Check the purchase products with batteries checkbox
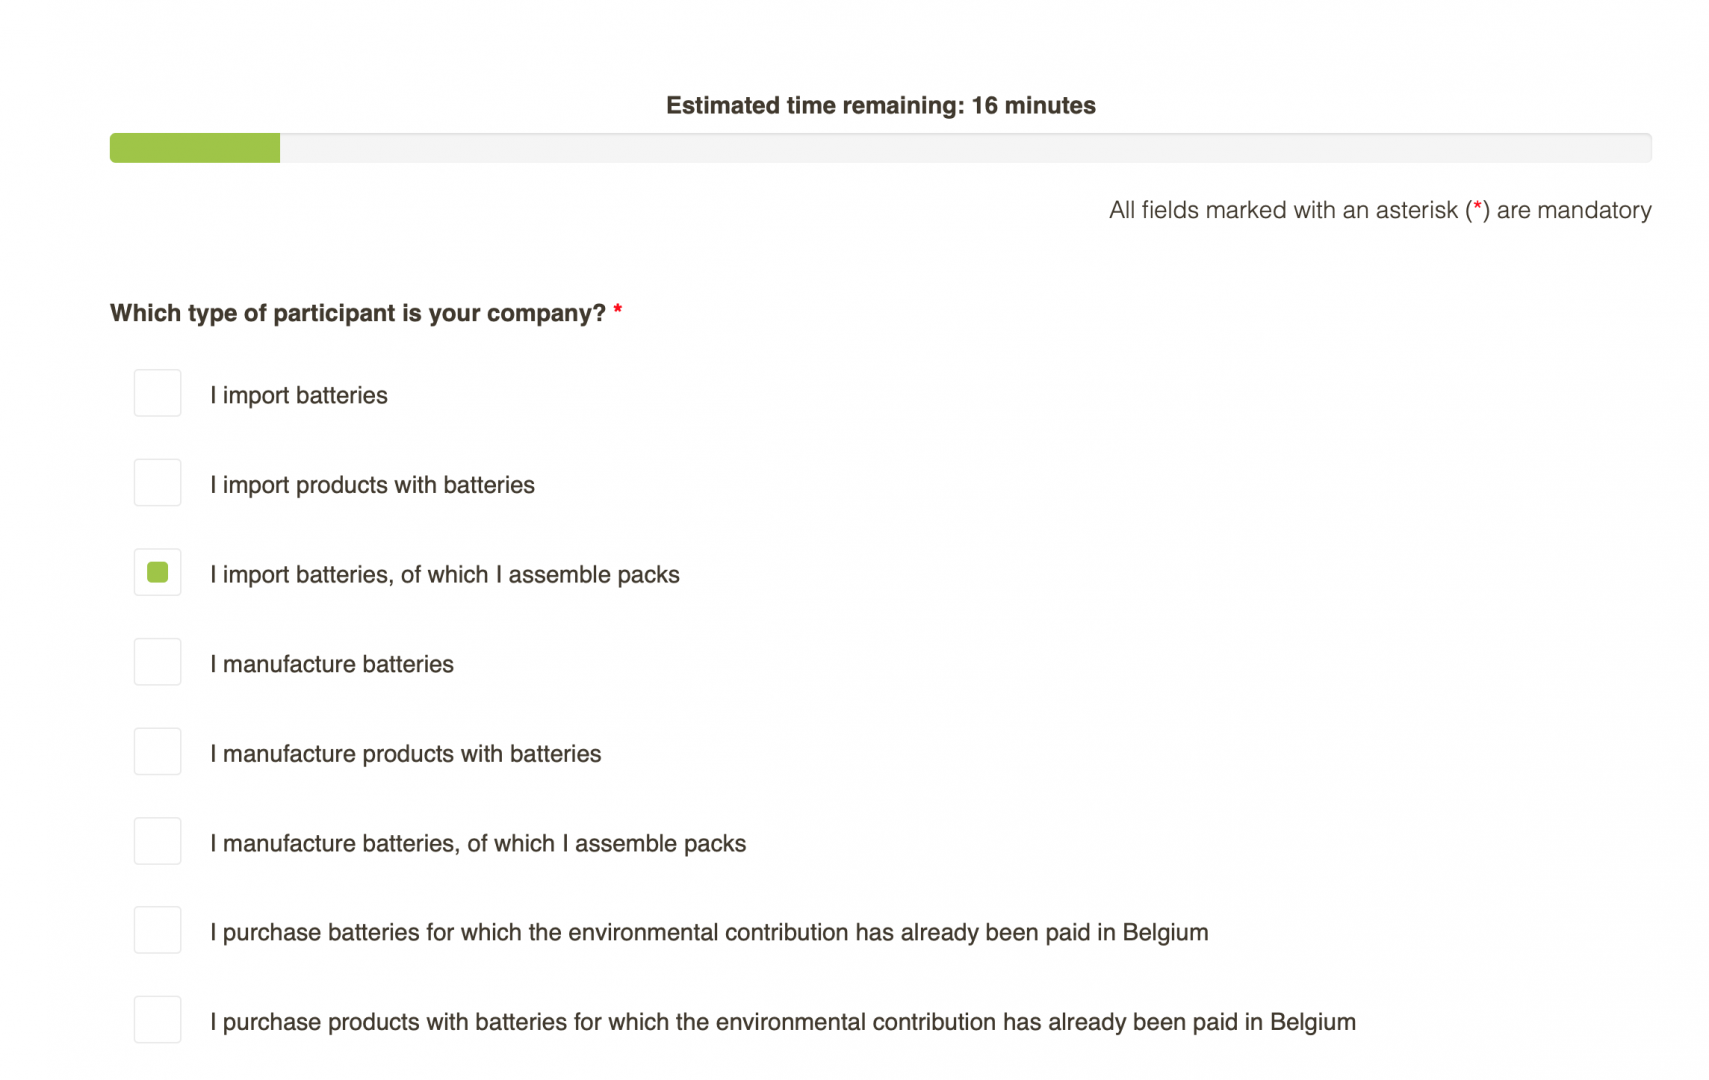Screen dimensions: 1709x1080 157,1020
